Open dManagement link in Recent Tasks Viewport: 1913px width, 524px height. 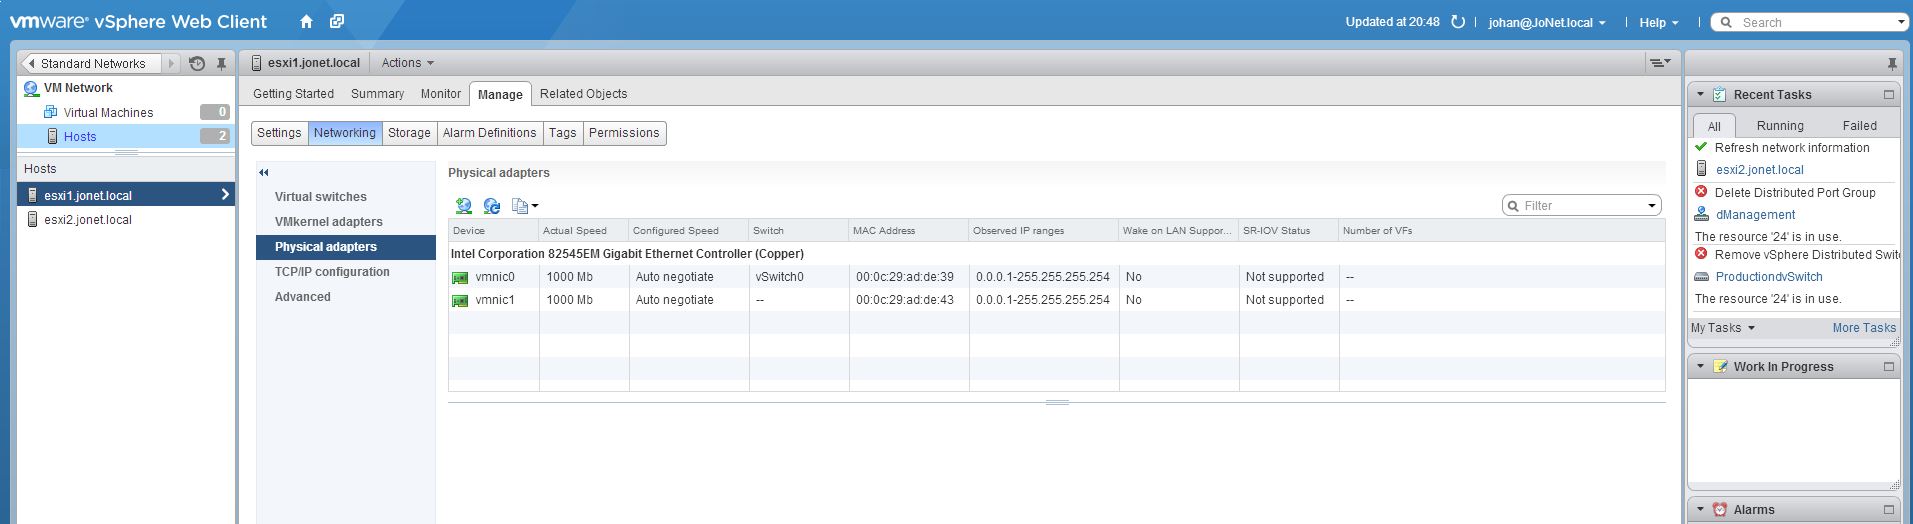pyautogui.click(x=1755, y=214)
